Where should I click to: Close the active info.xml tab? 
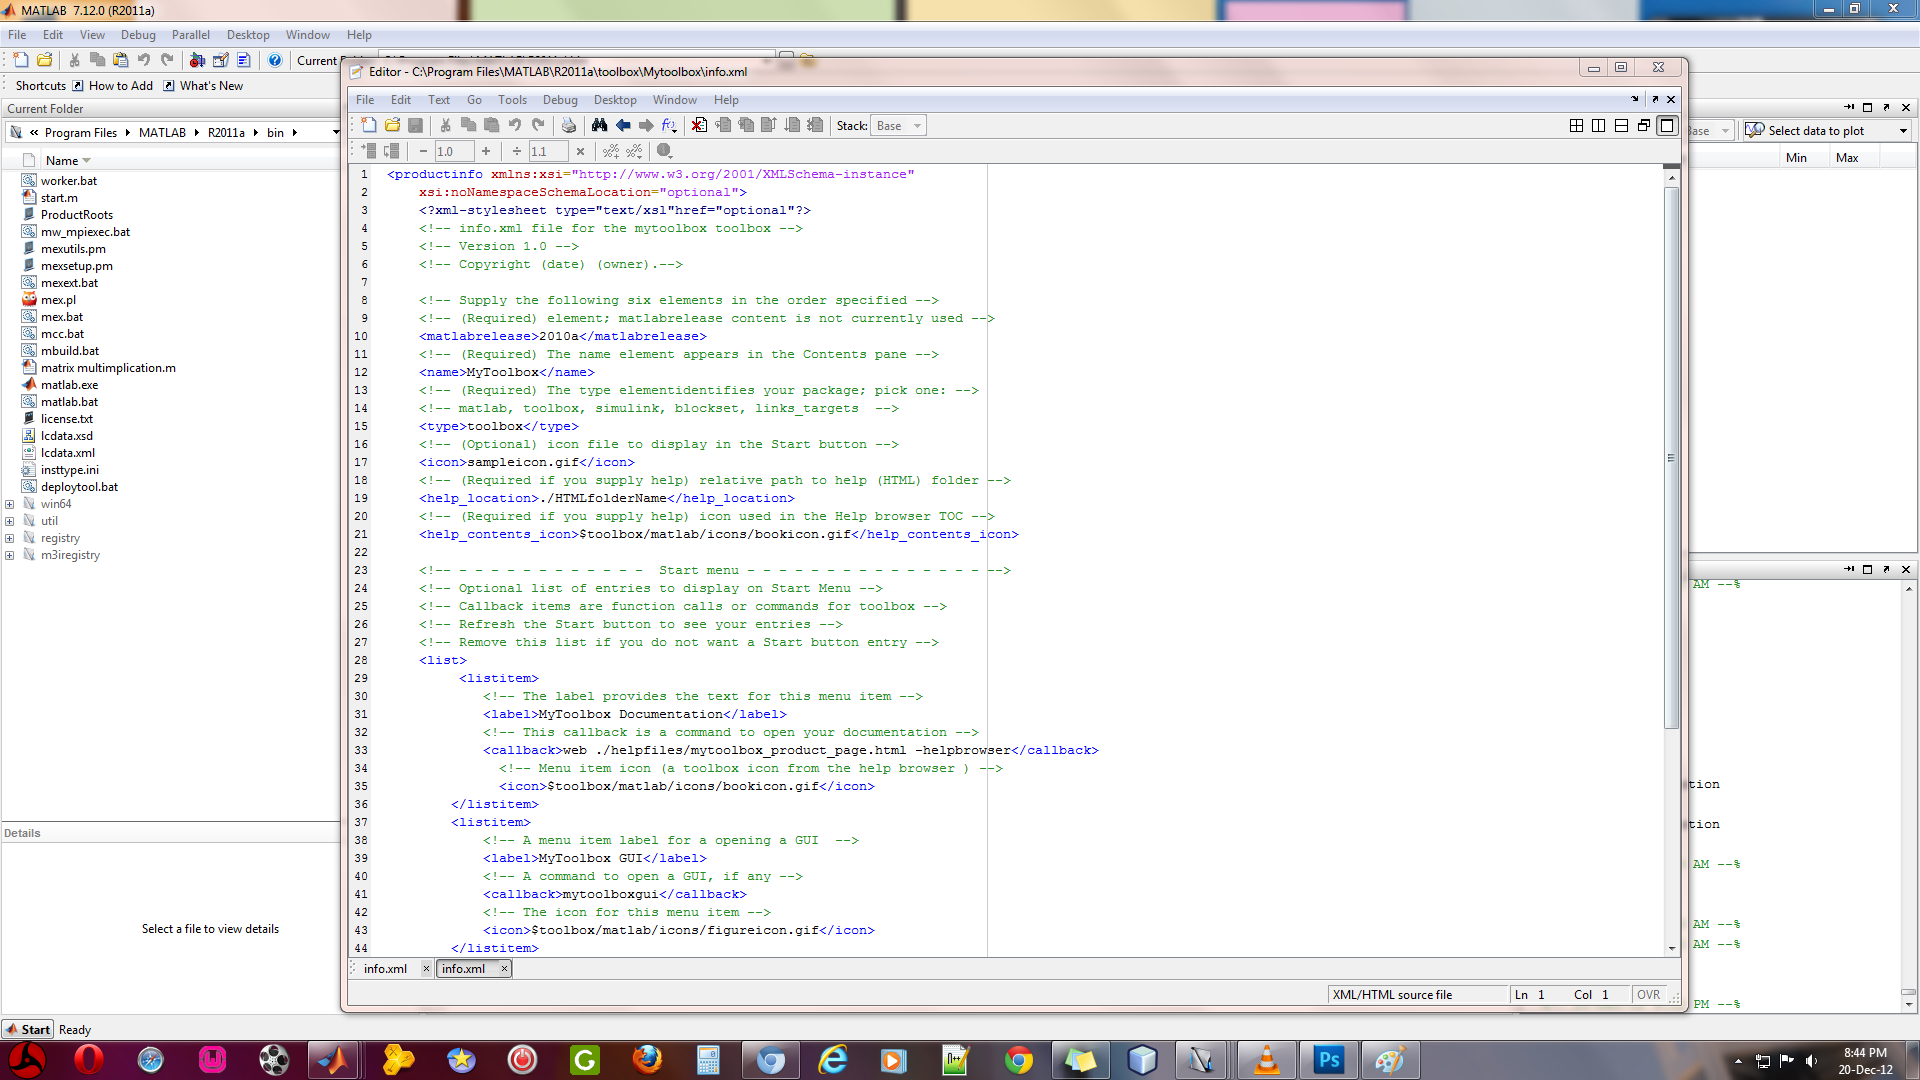coord(504,968)
